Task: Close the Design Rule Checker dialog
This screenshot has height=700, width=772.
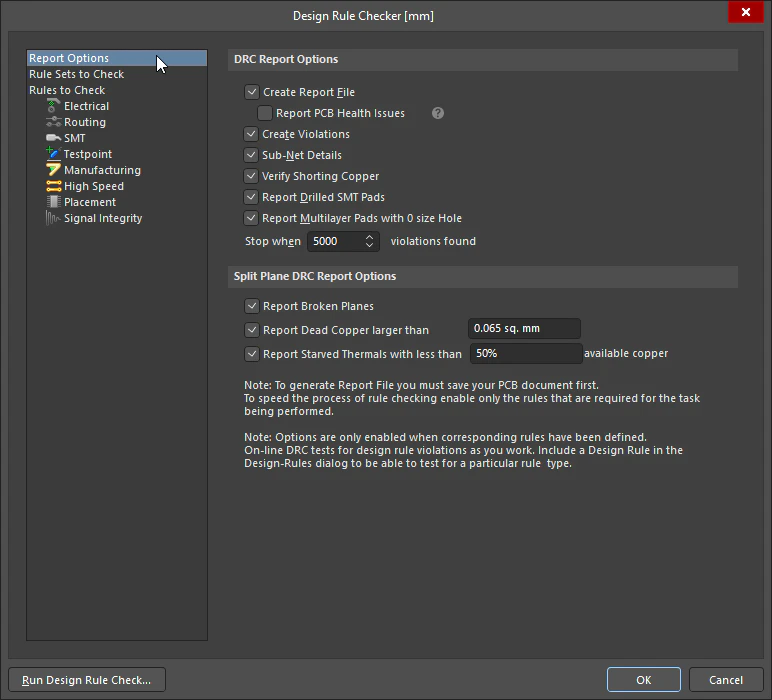Action: (745, 12)
